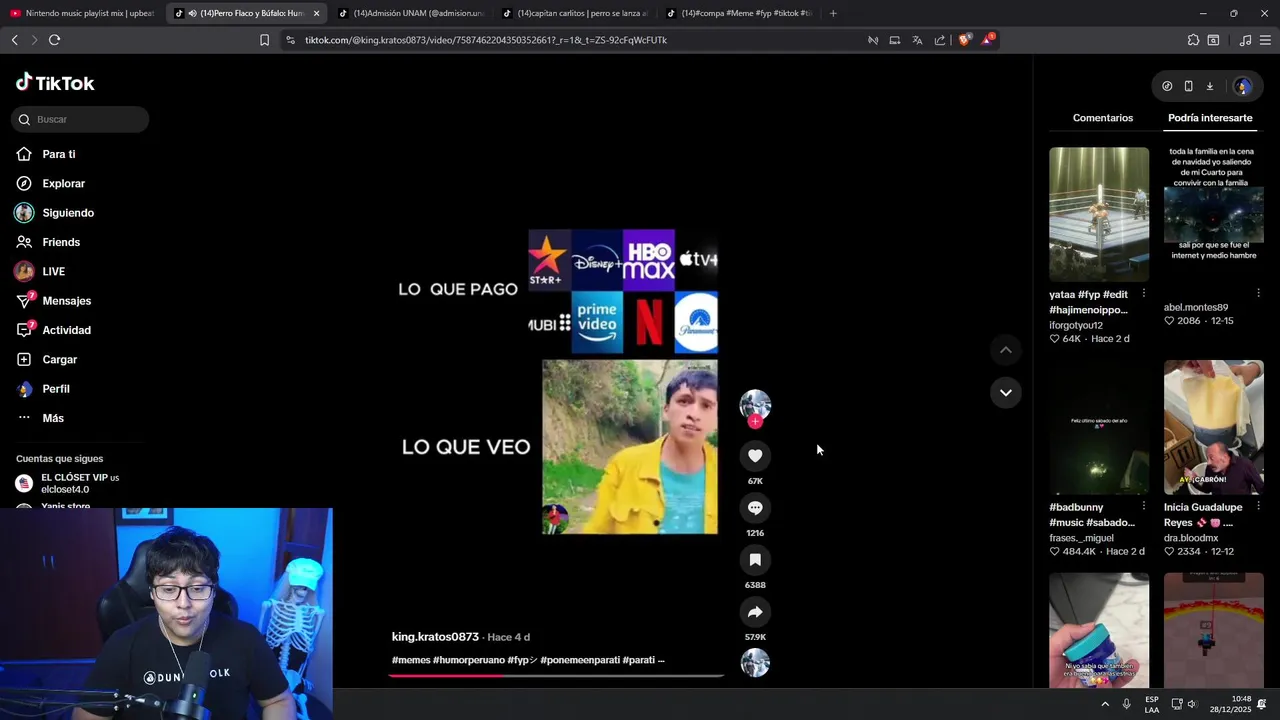Open options menu for #badbunny video
This screenshot has width=1280, height=720.
point(1144,507)
